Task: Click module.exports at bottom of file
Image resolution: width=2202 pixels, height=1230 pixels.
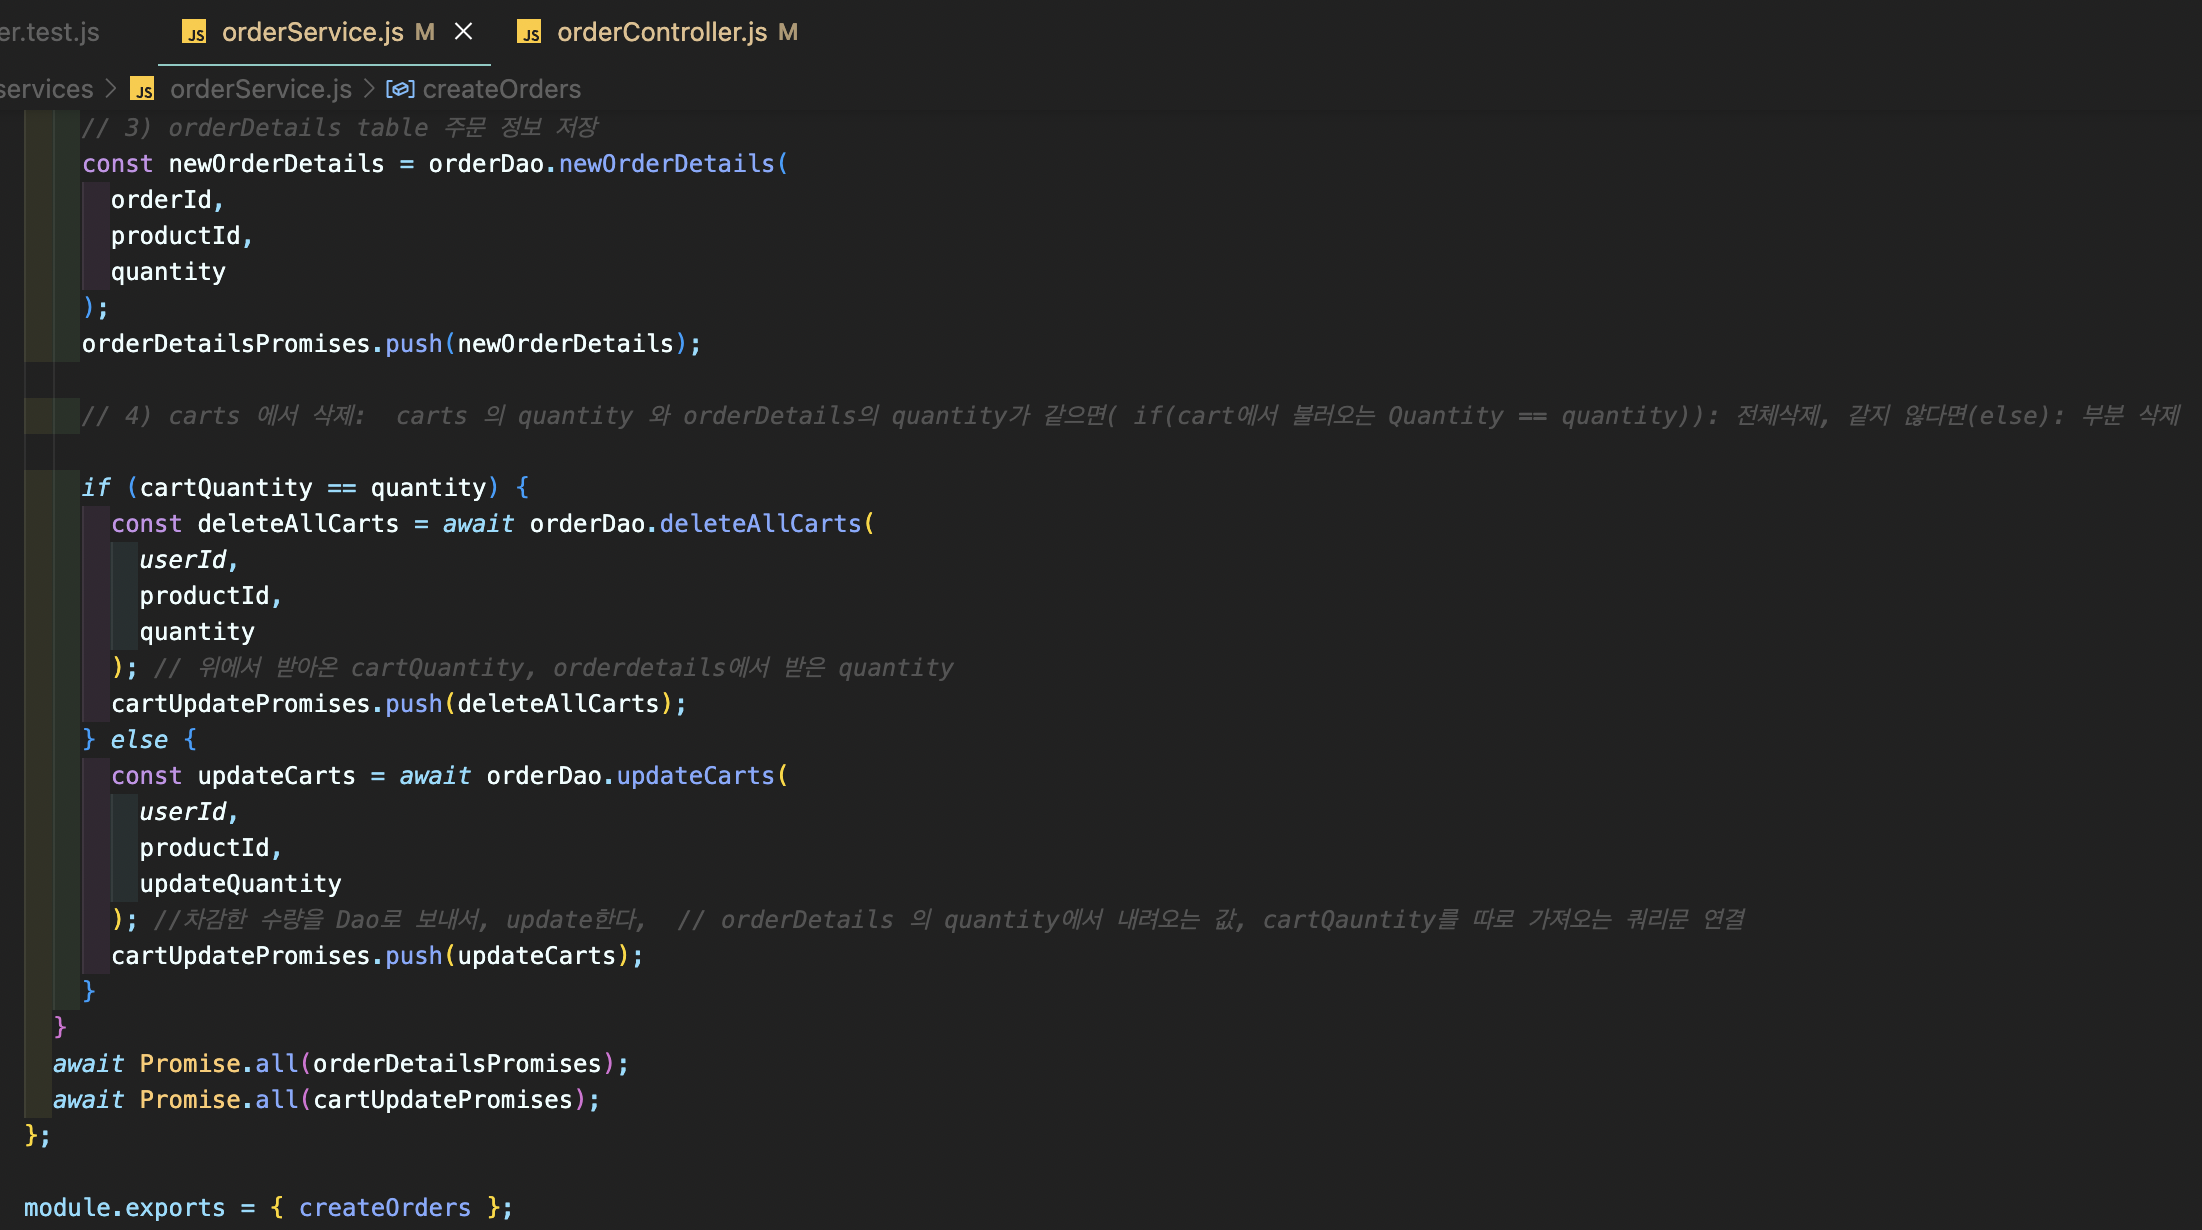Action: tap(124, 1207)
